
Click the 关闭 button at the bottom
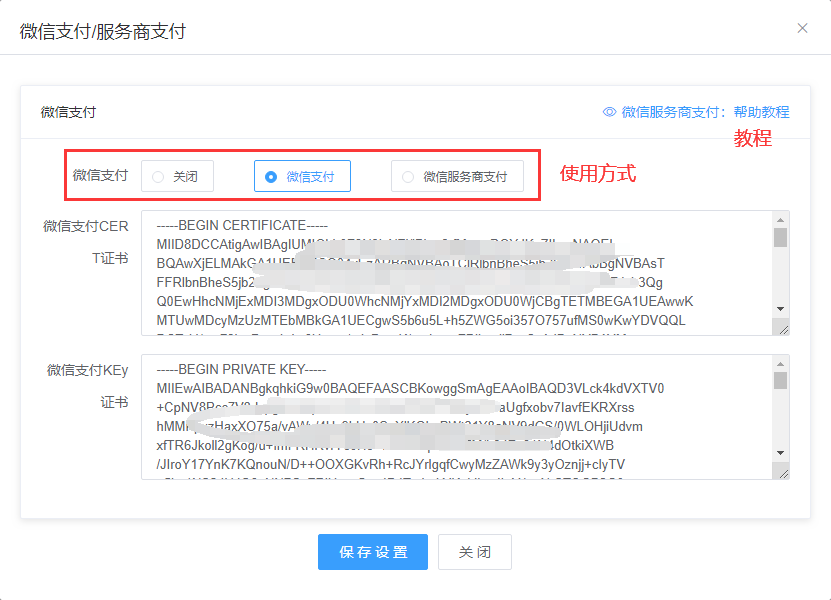474,552
